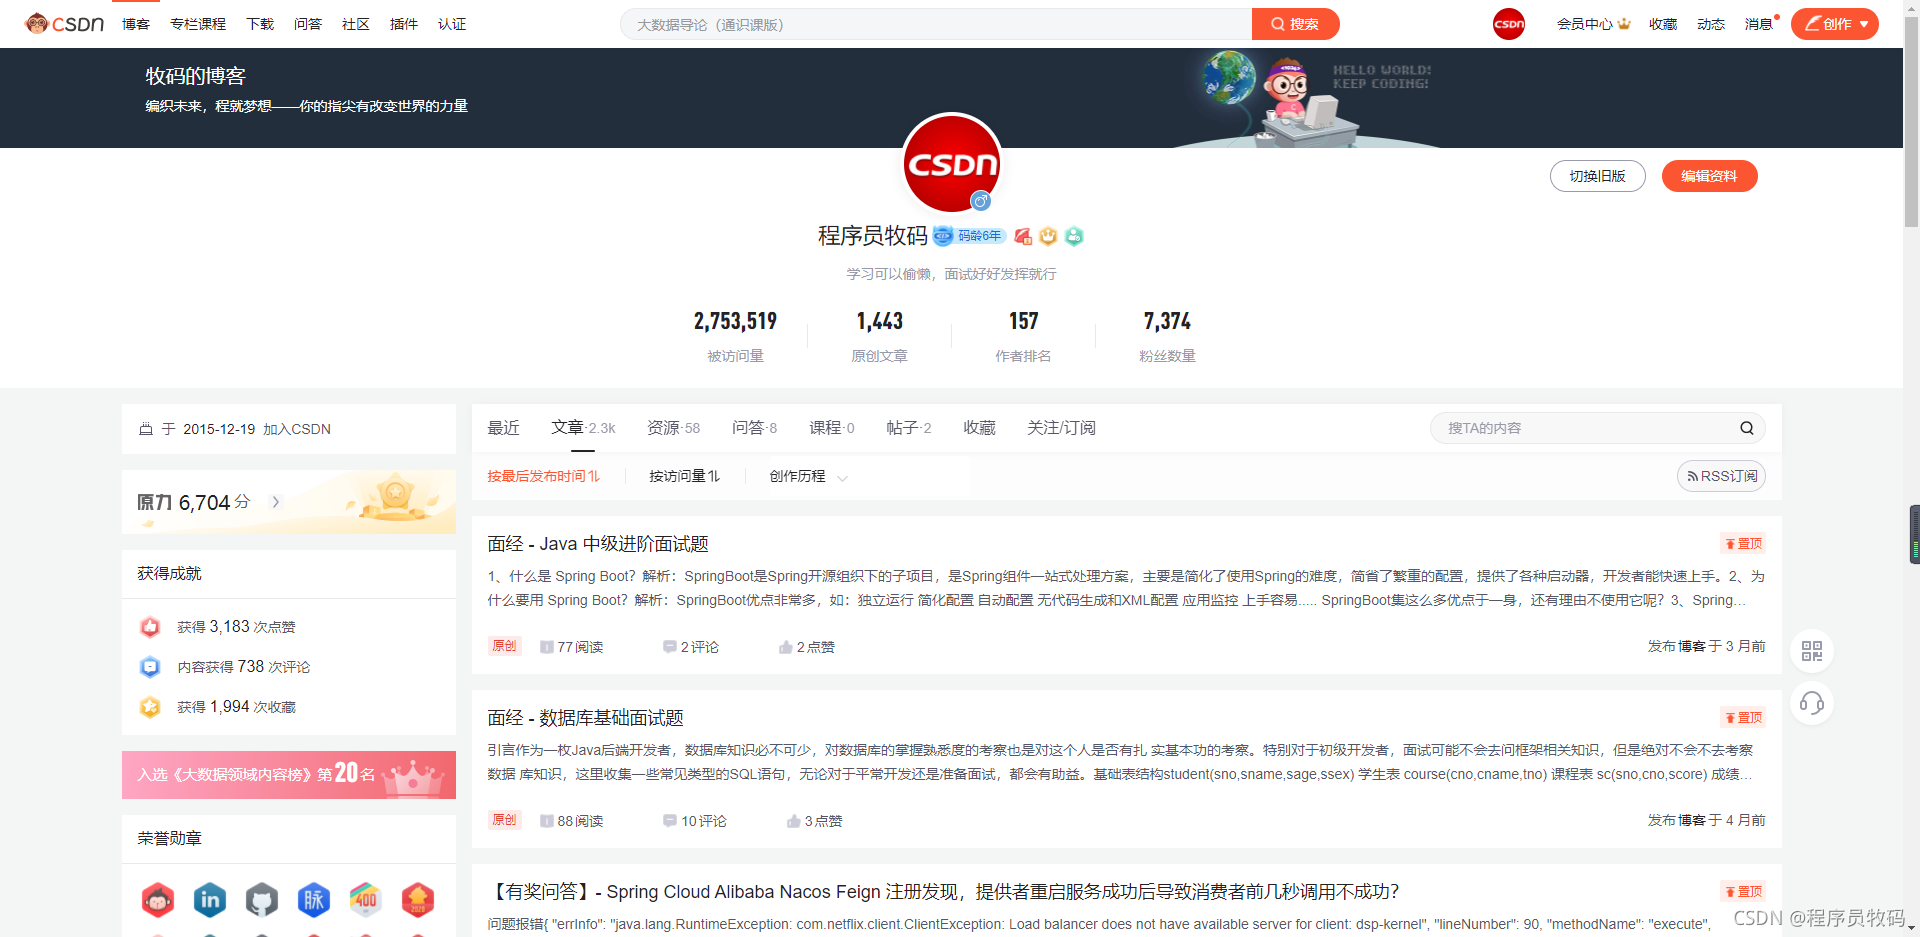Open 会员中心 in top bar
The width and height of the screenshot is (1920, 937).
point(1594,24)
